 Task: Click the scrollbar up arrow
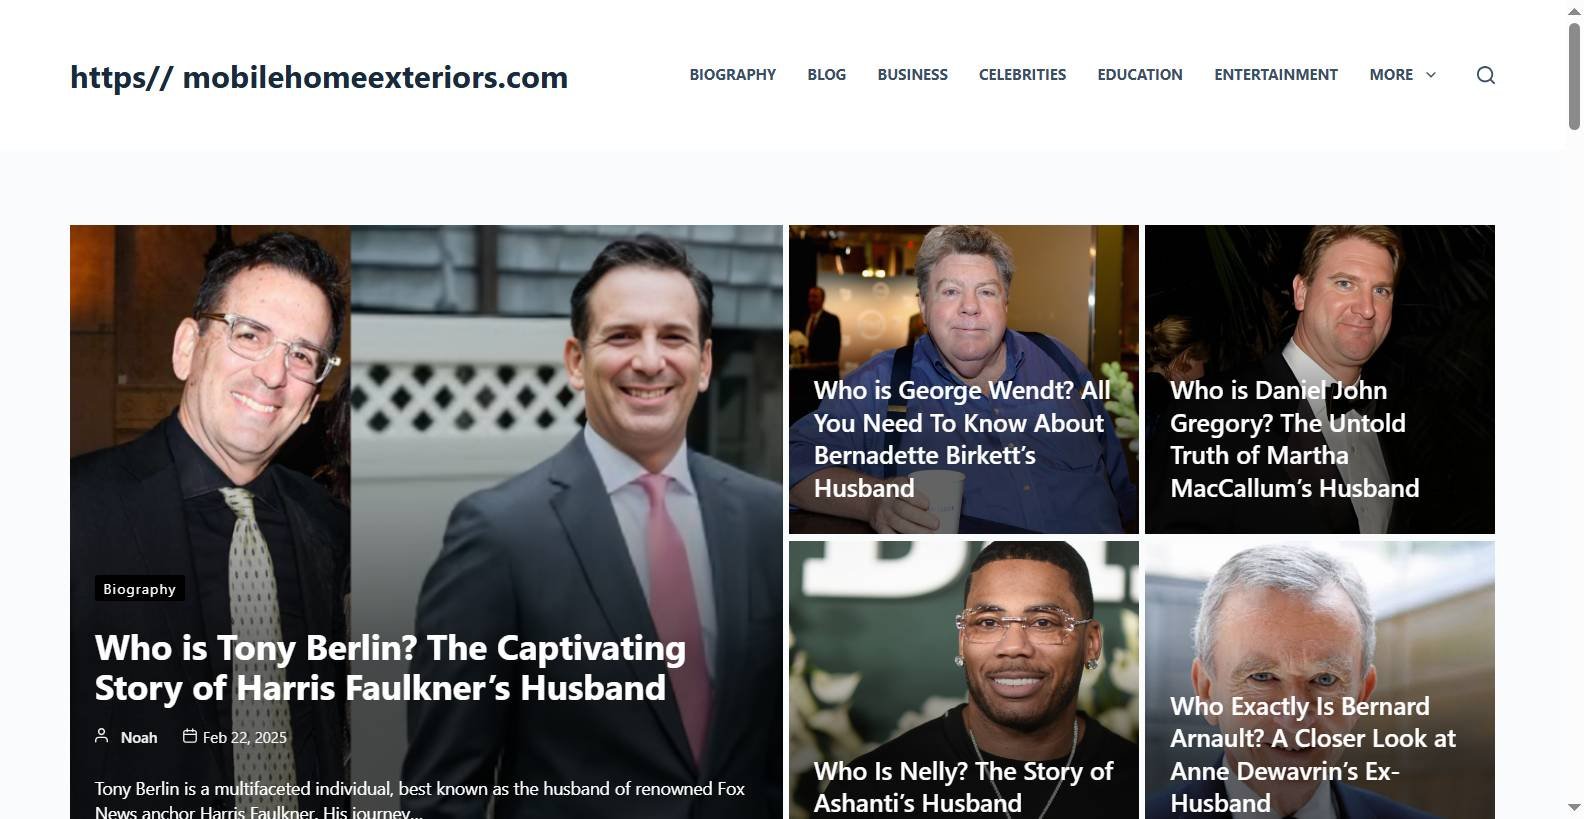click(x=1574, y=10)
